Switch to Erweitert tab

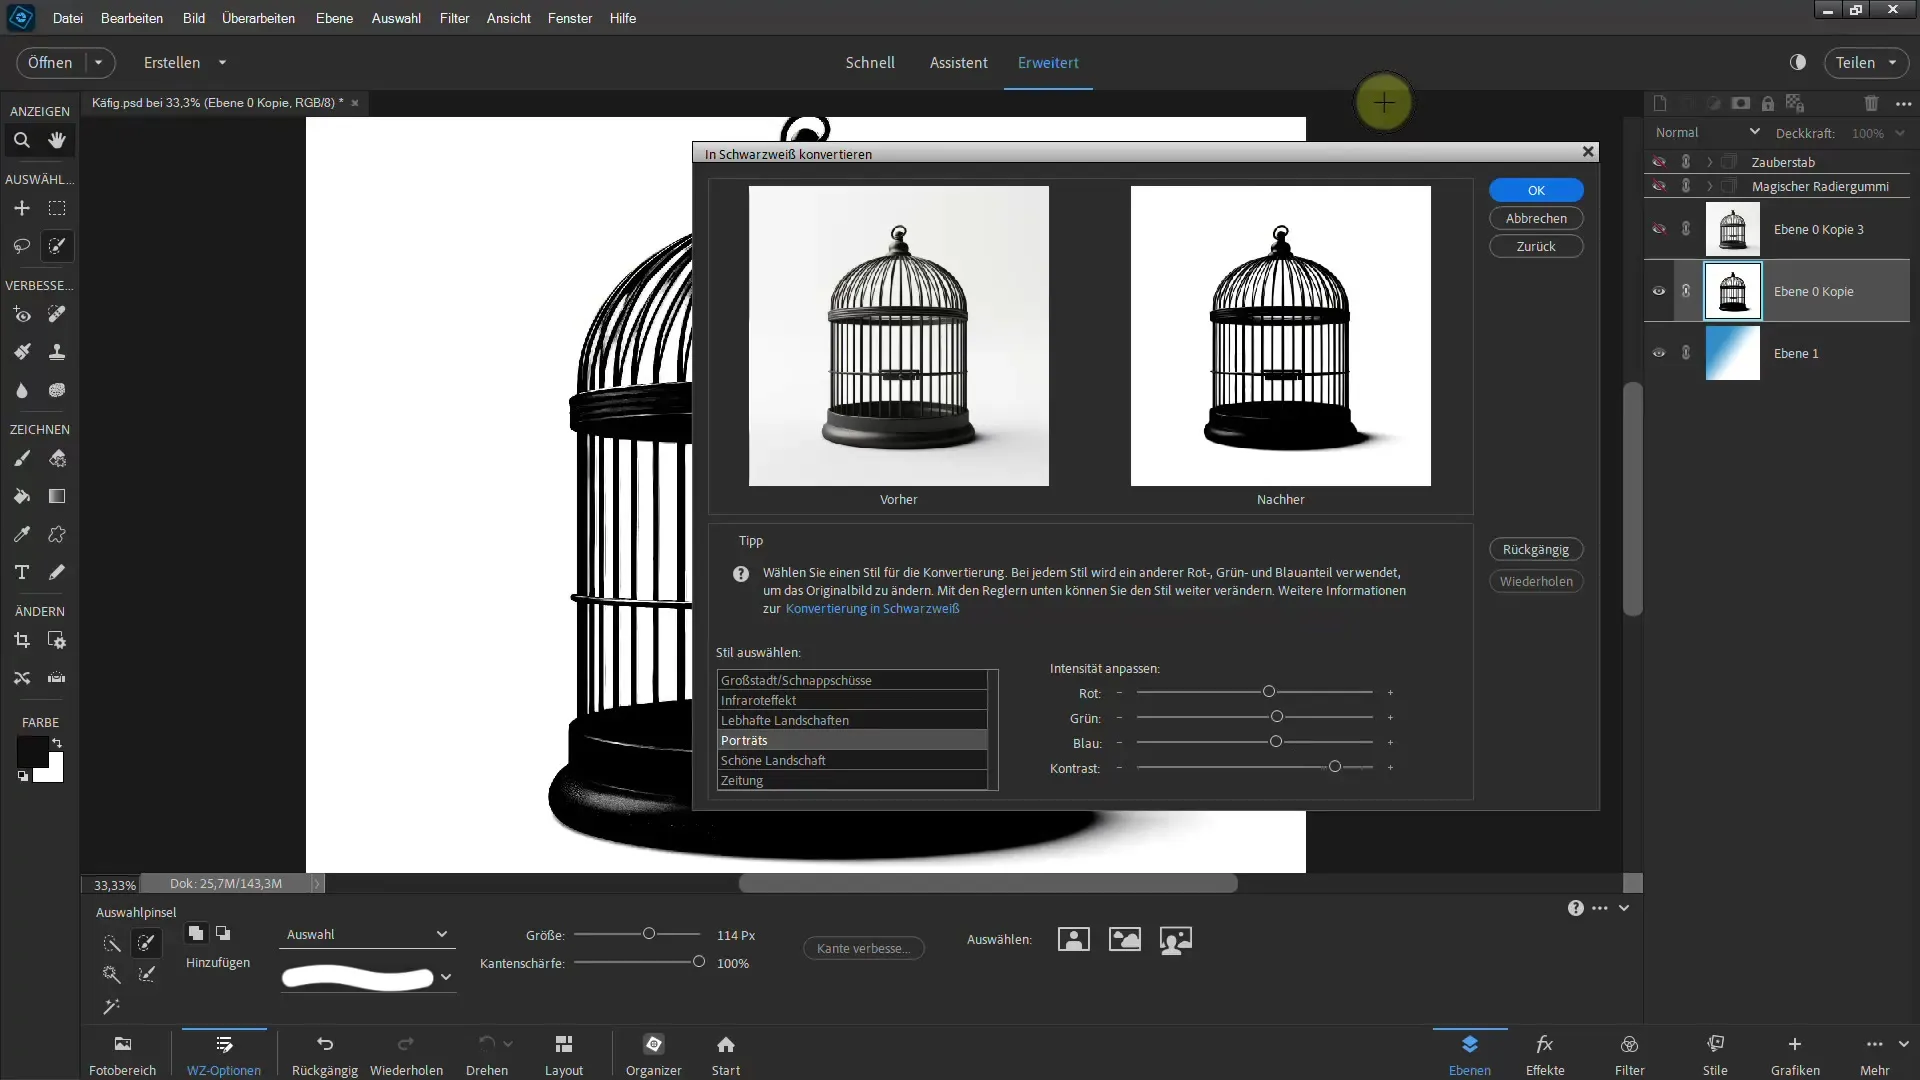pos(1048,62)
